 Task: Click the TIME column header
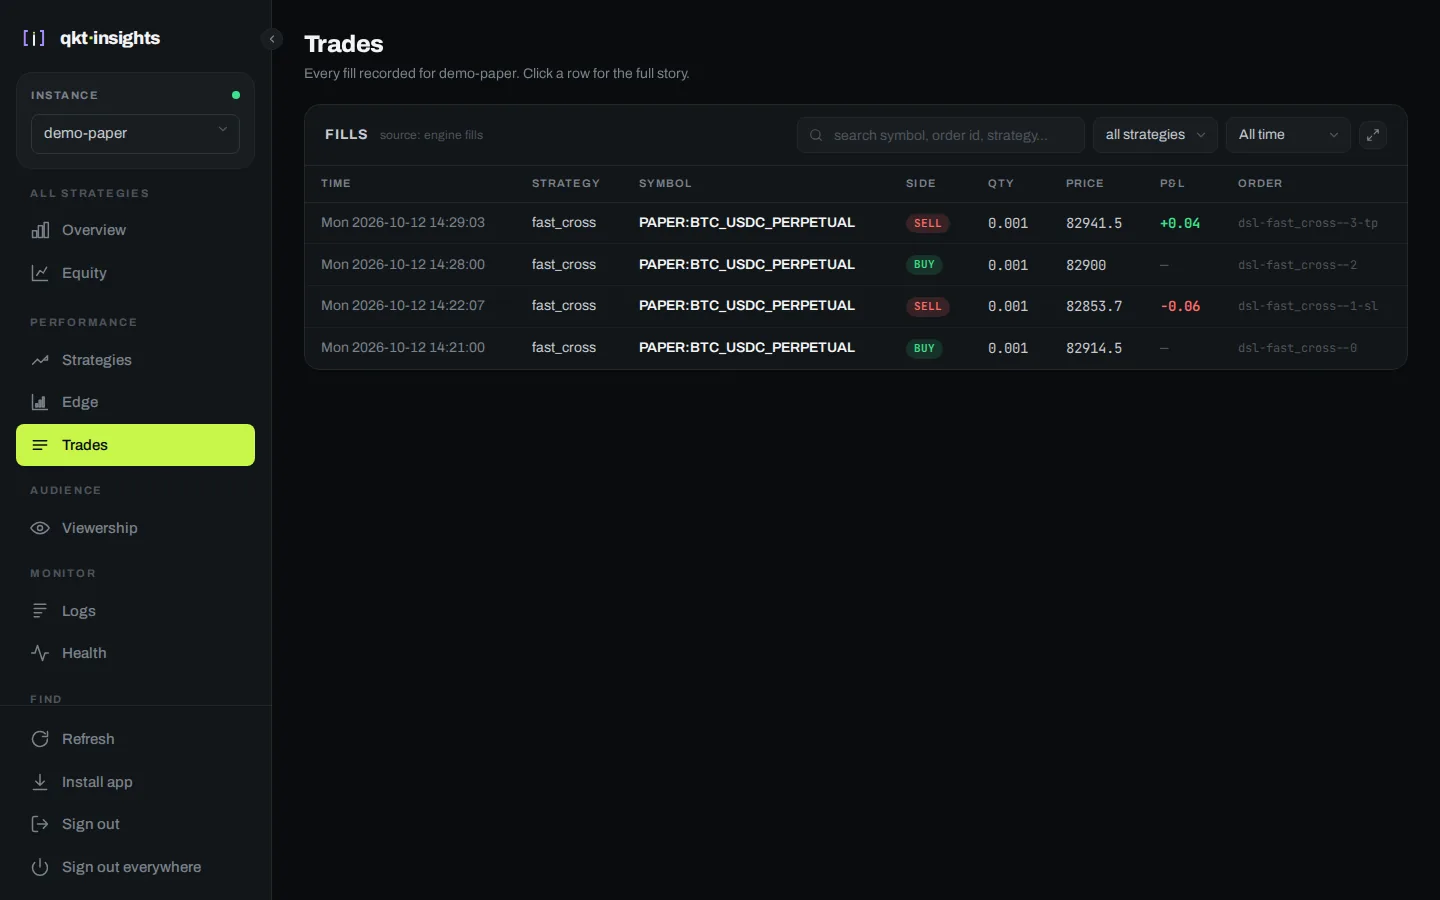336,184
